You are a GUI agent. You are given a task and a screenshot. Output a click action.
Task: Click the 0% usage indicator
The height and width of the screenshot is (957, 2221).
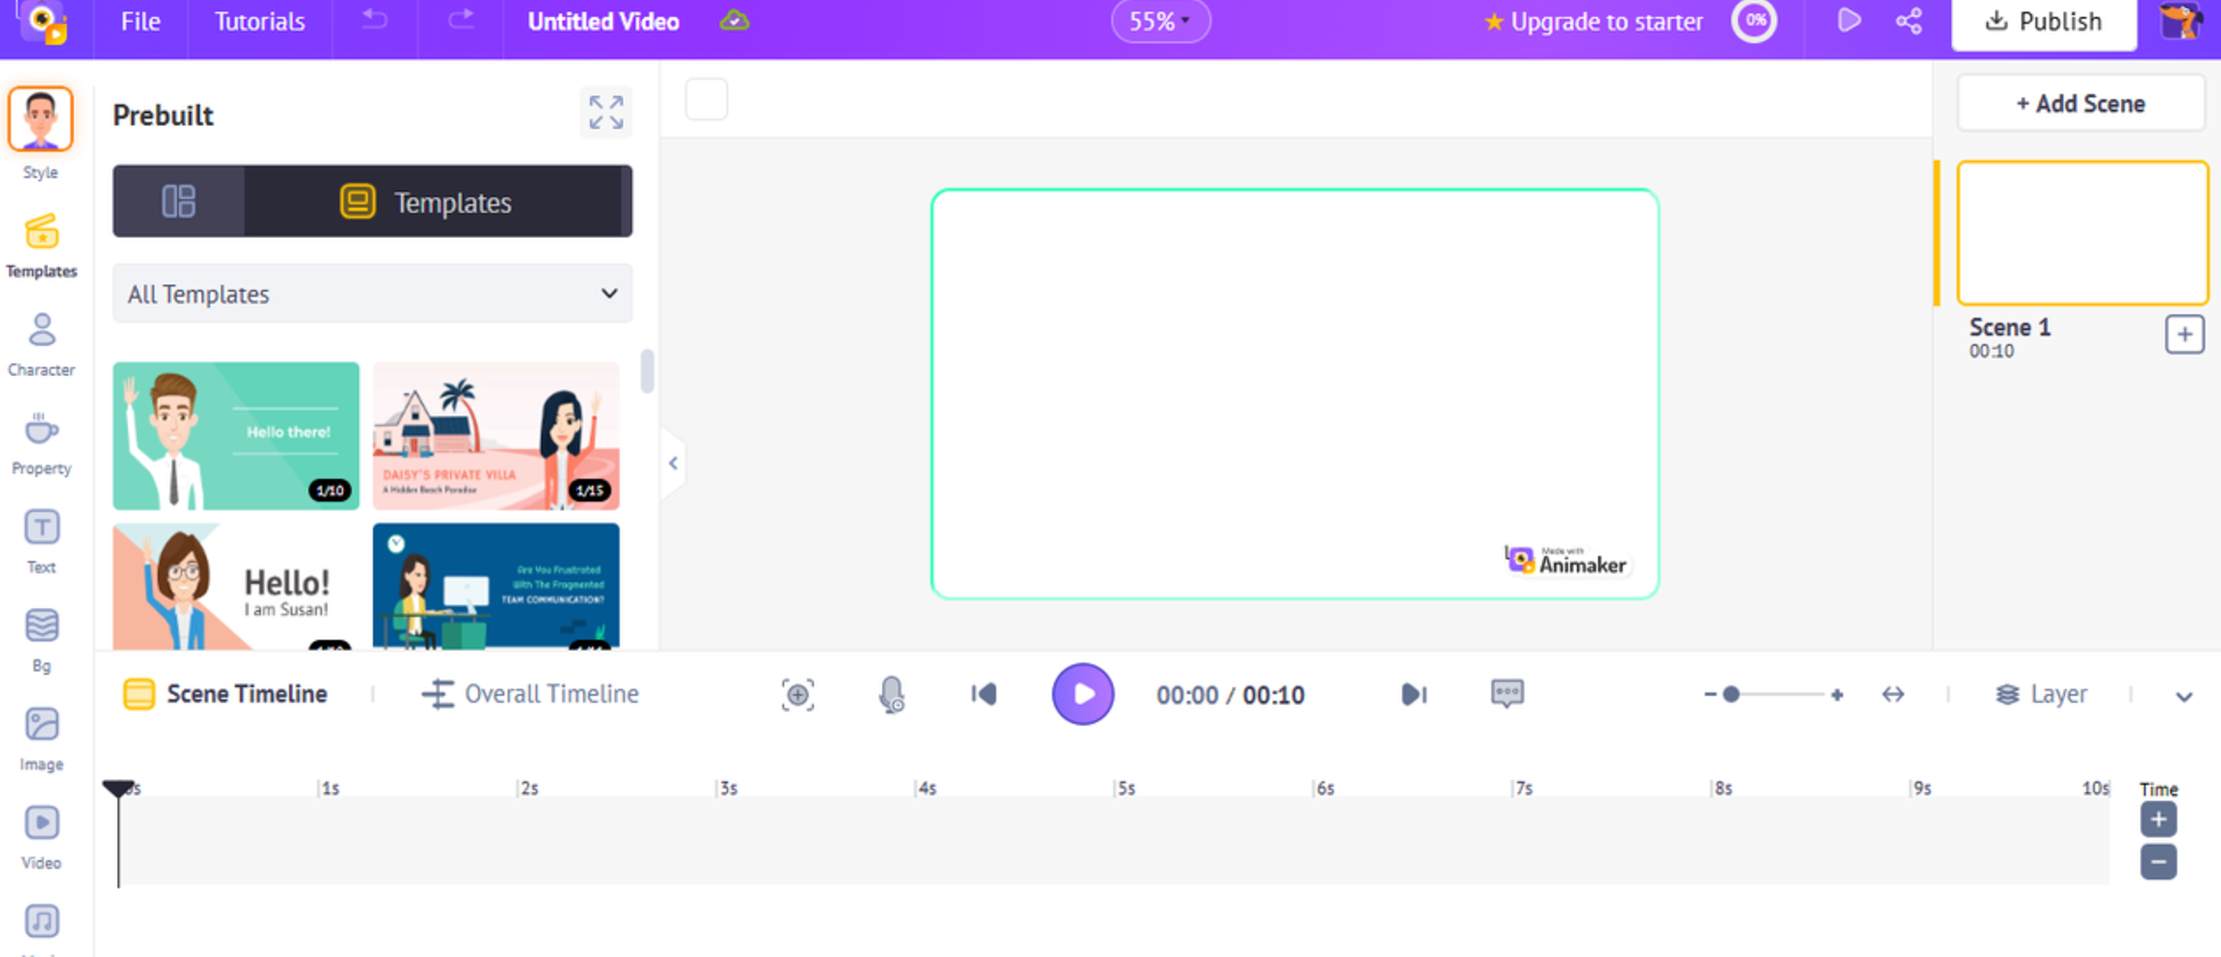click(1755, 21)
